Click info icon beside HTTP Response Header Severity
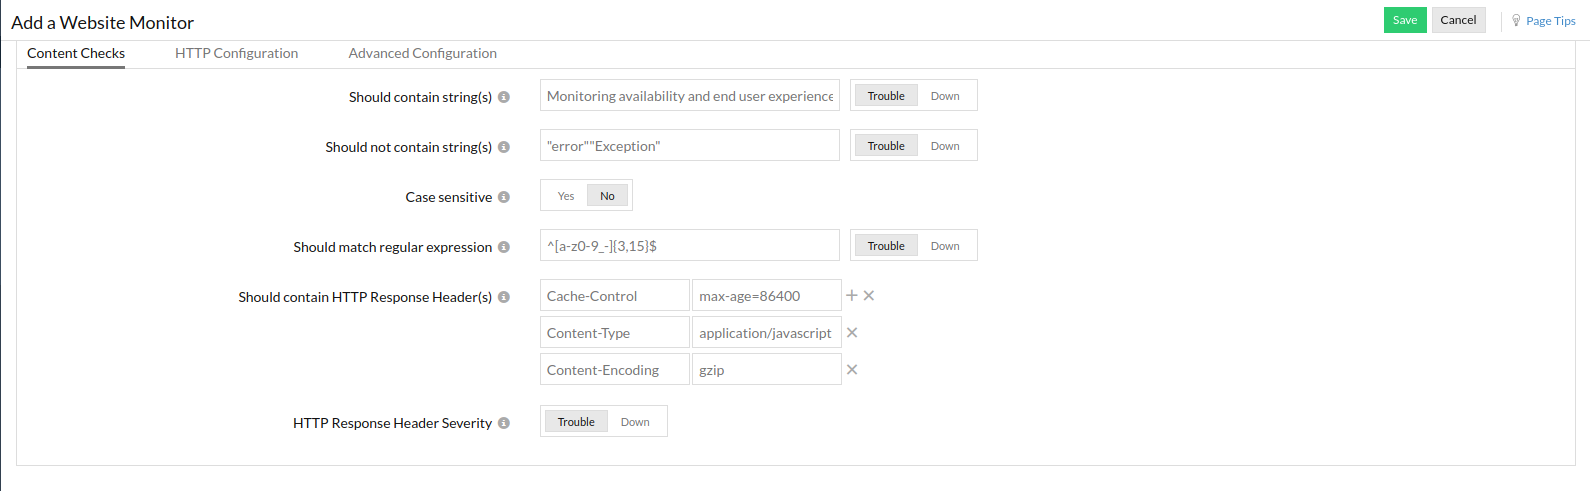The width and height of the screenshot is (1590, 491). (504, 423)
